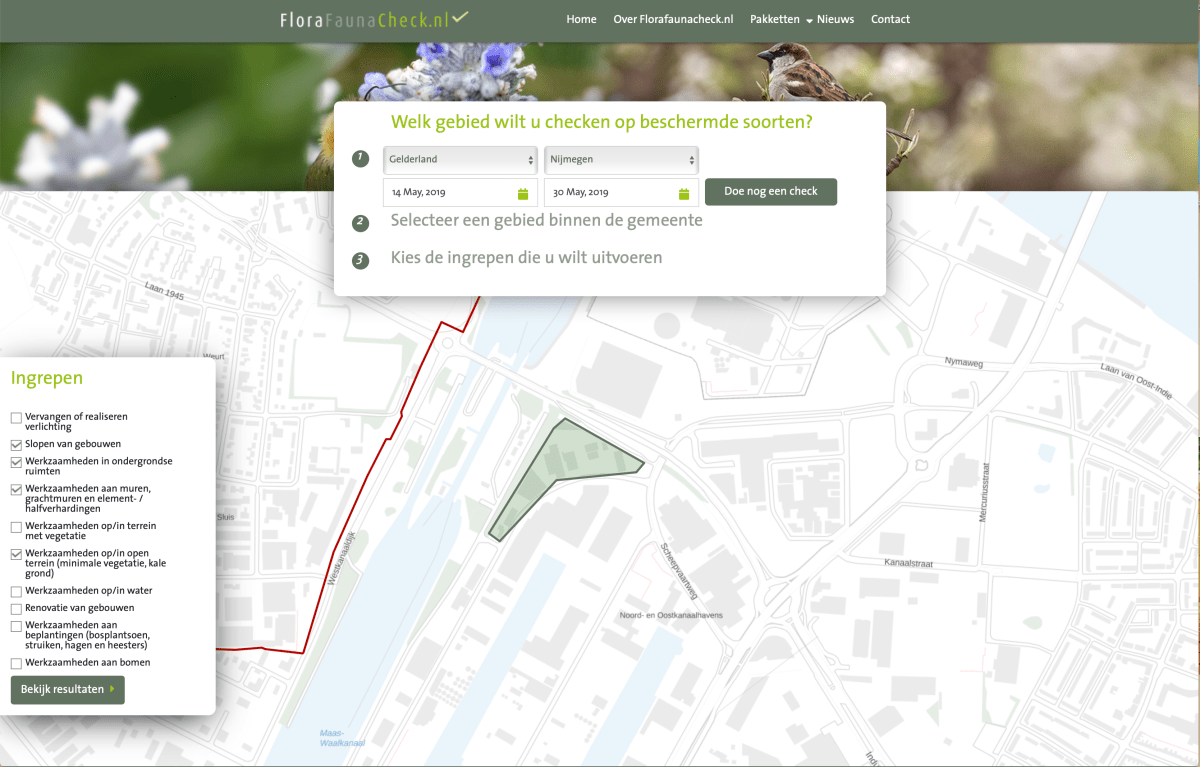
Task: Check 'Werkzaamheden op/in water'
Action: point(16,591)
